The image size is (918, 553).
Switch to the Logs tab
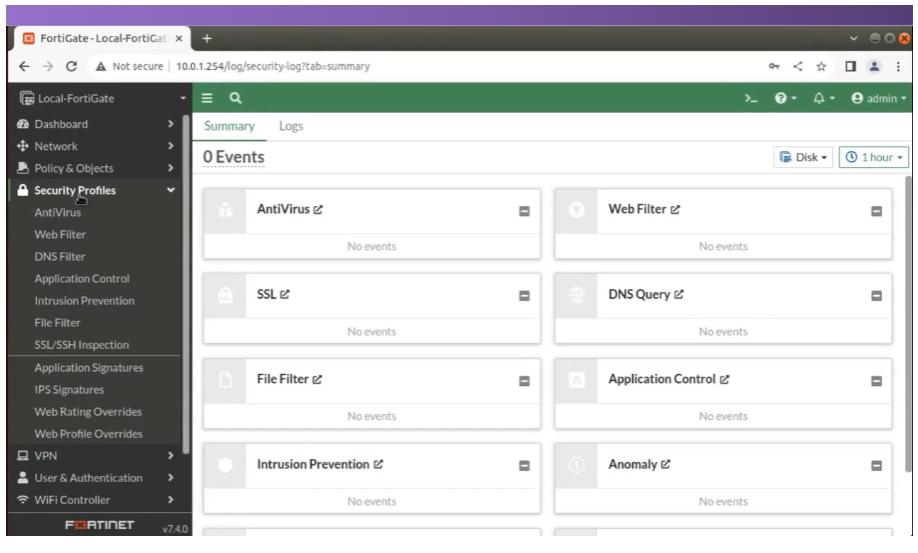(x=291, y=126)
